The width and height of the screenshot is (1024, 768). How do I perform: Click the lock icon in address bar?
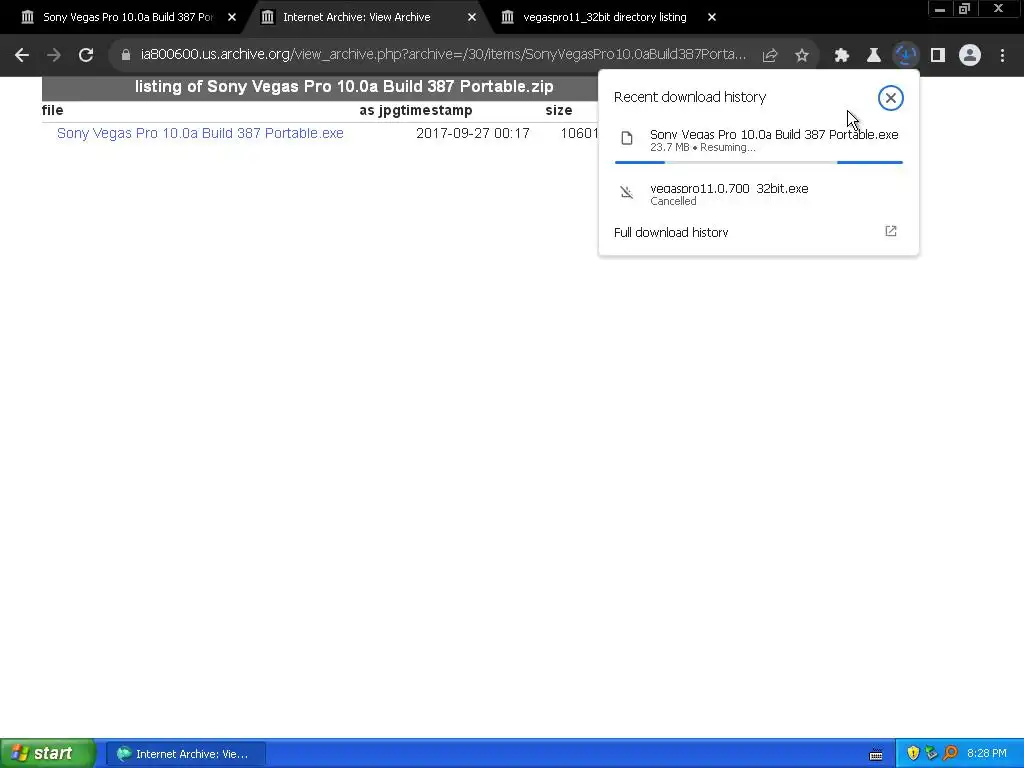click(x=126, y=55)
